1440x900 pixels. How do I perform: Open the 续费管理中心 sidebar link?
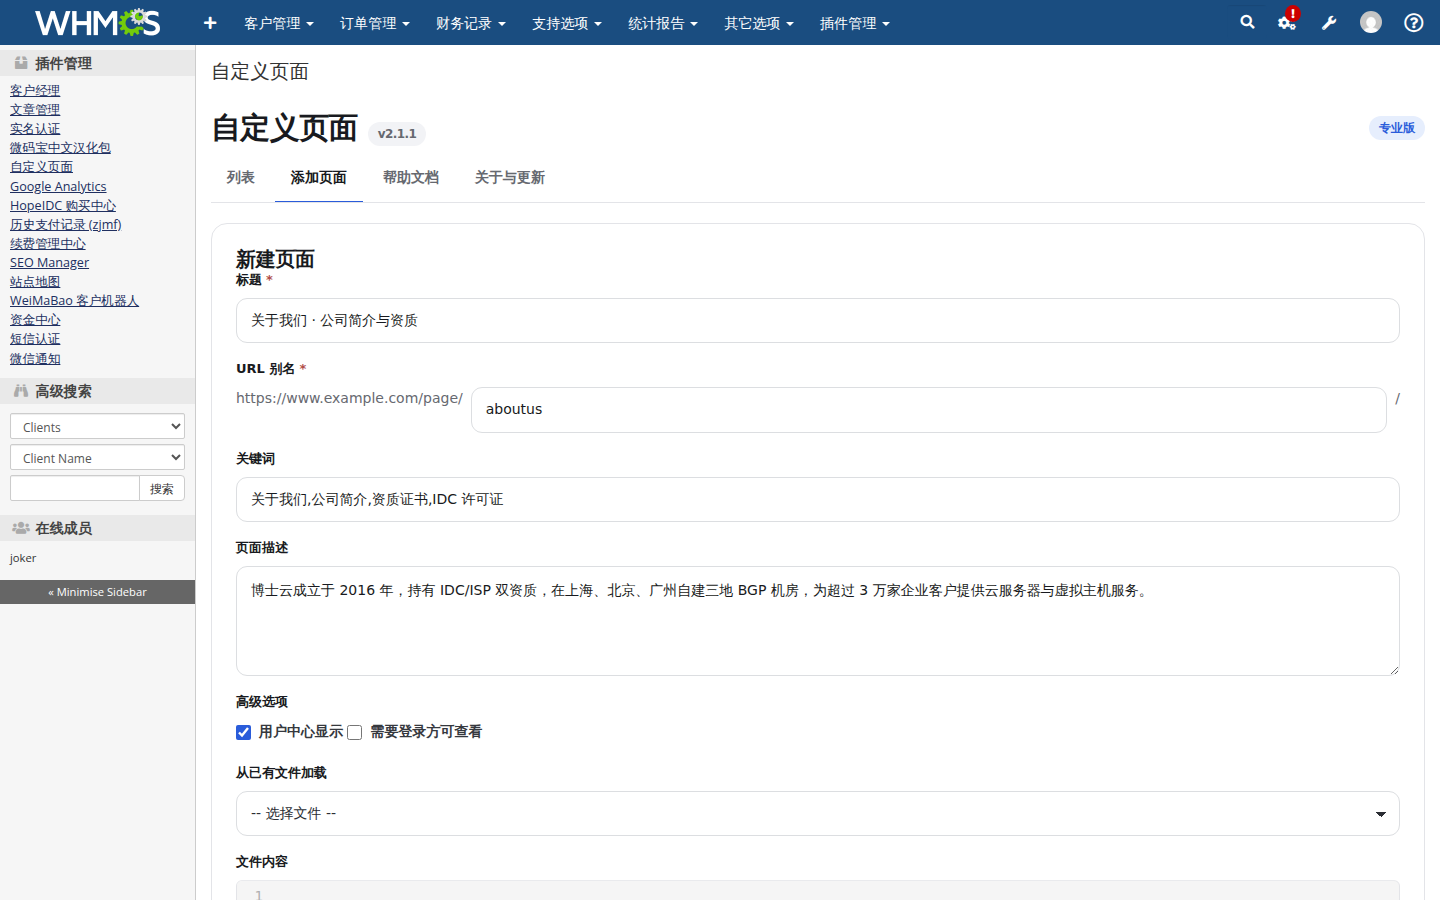tap(48, 244)
